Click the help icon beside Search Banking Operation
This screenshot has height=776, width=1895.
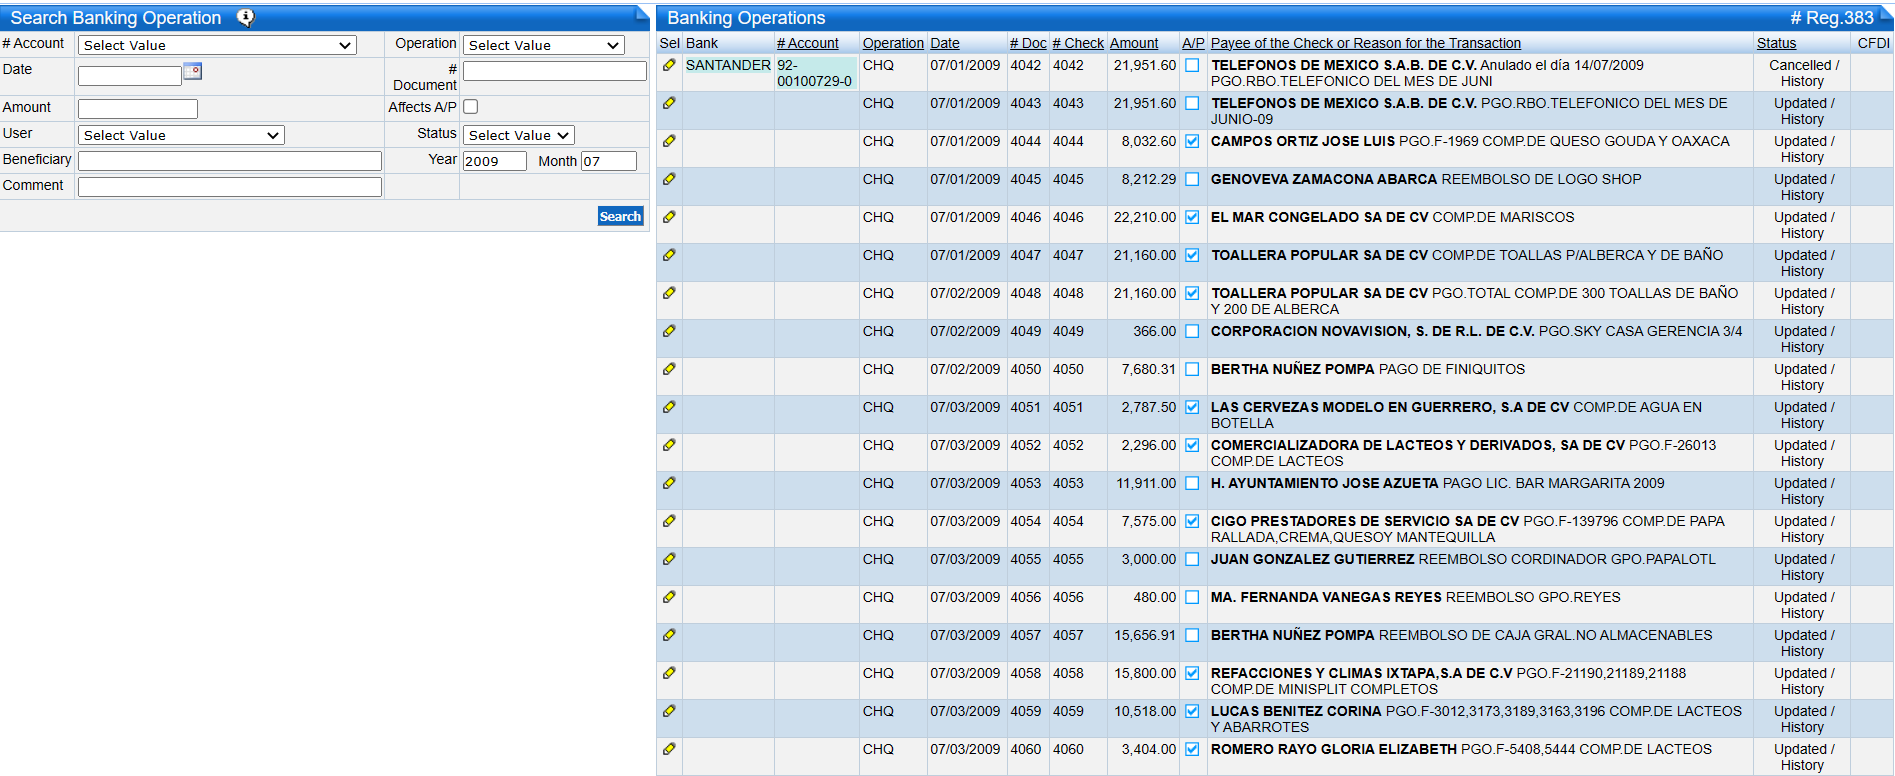click(x=245, y=18)
